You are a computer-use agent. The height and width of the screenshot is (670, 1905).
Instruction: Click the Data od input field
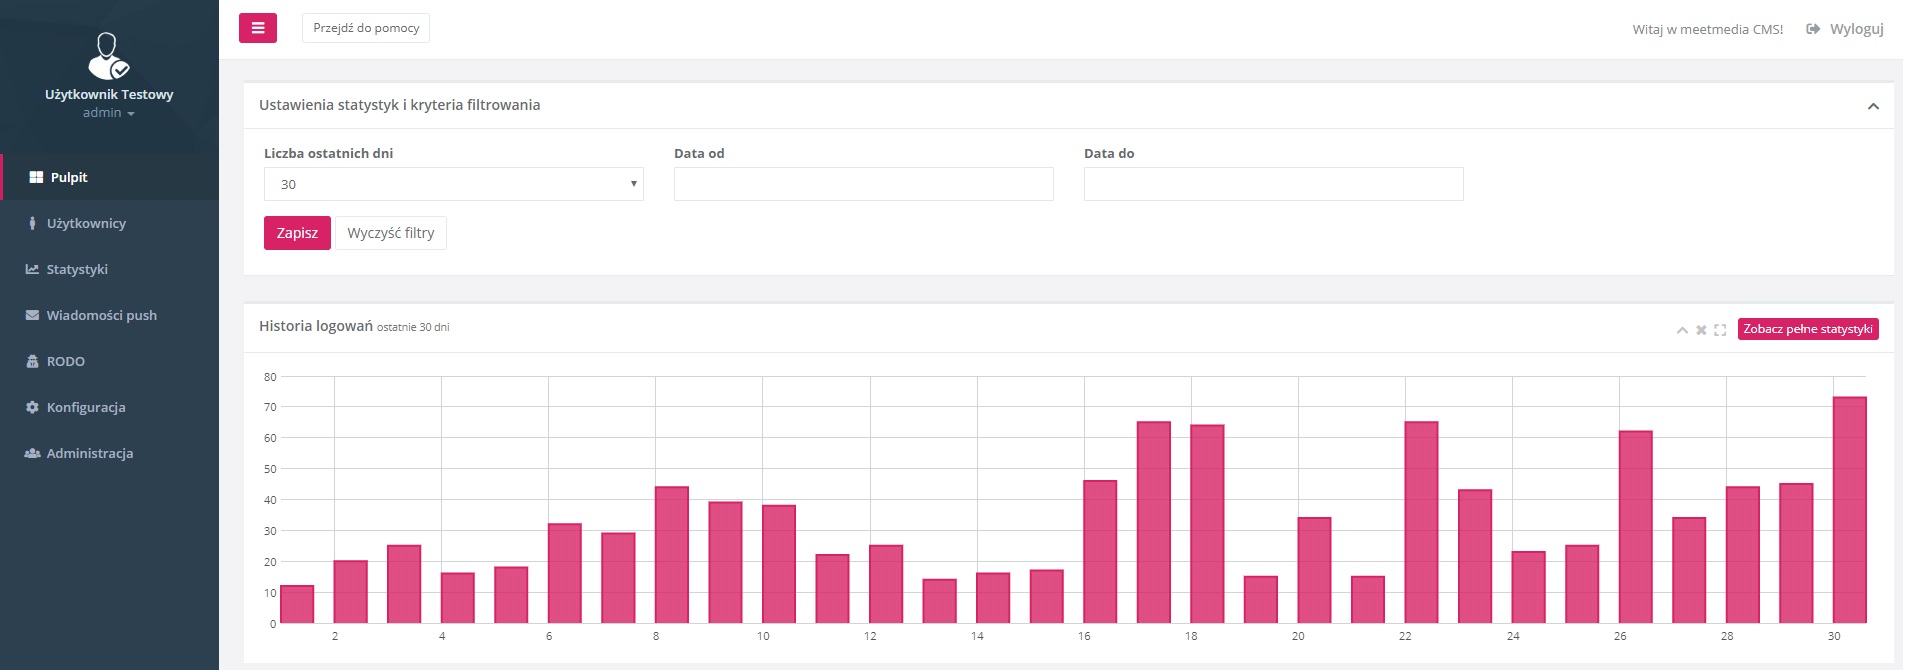863,184
